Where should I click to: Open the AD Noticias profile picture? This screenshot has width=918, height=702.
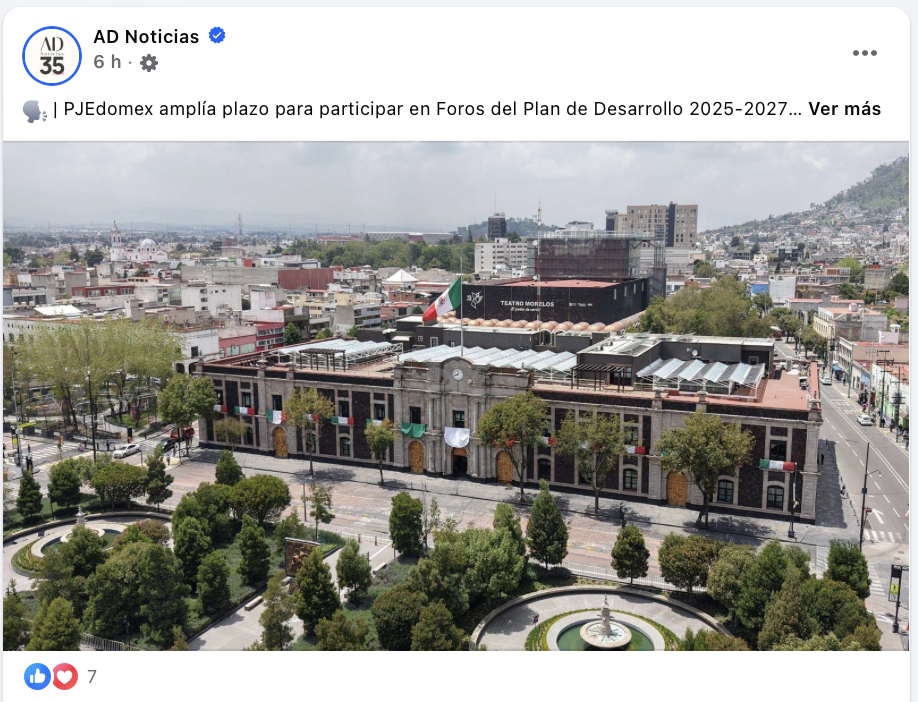[52, 56]
